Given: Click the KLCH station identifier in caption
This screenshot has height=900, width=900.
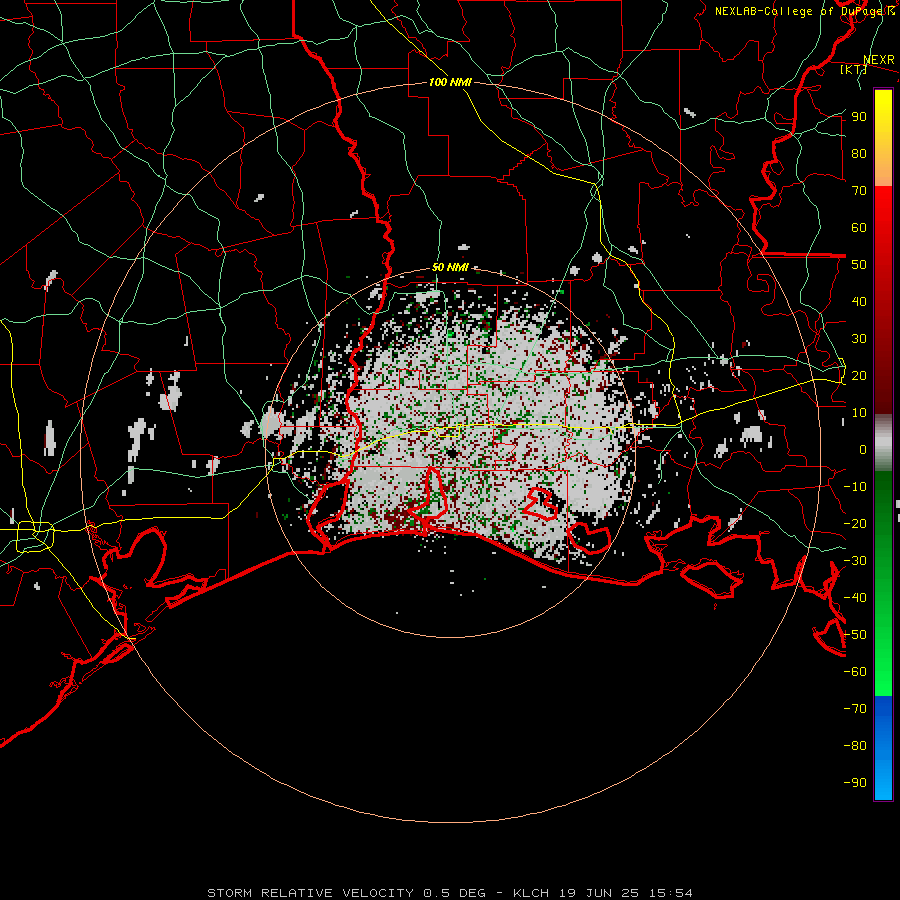Looking at the screenshot, I should click(x=531, y=893).
